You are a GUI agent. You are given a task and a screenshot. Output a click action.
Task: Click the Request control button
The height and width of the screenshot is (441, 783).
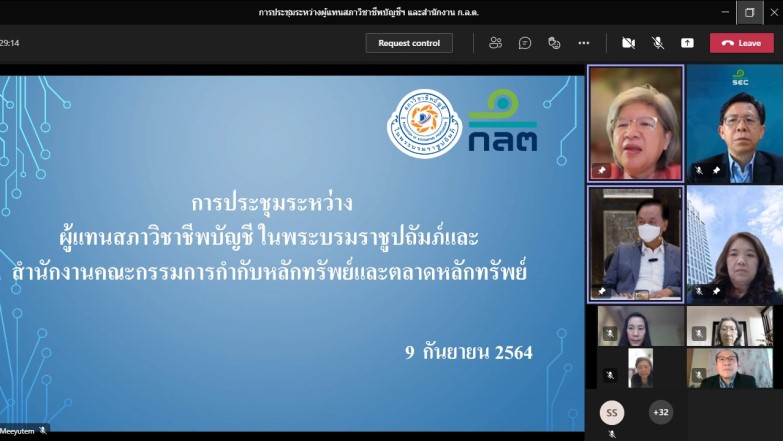pos(409,43)
